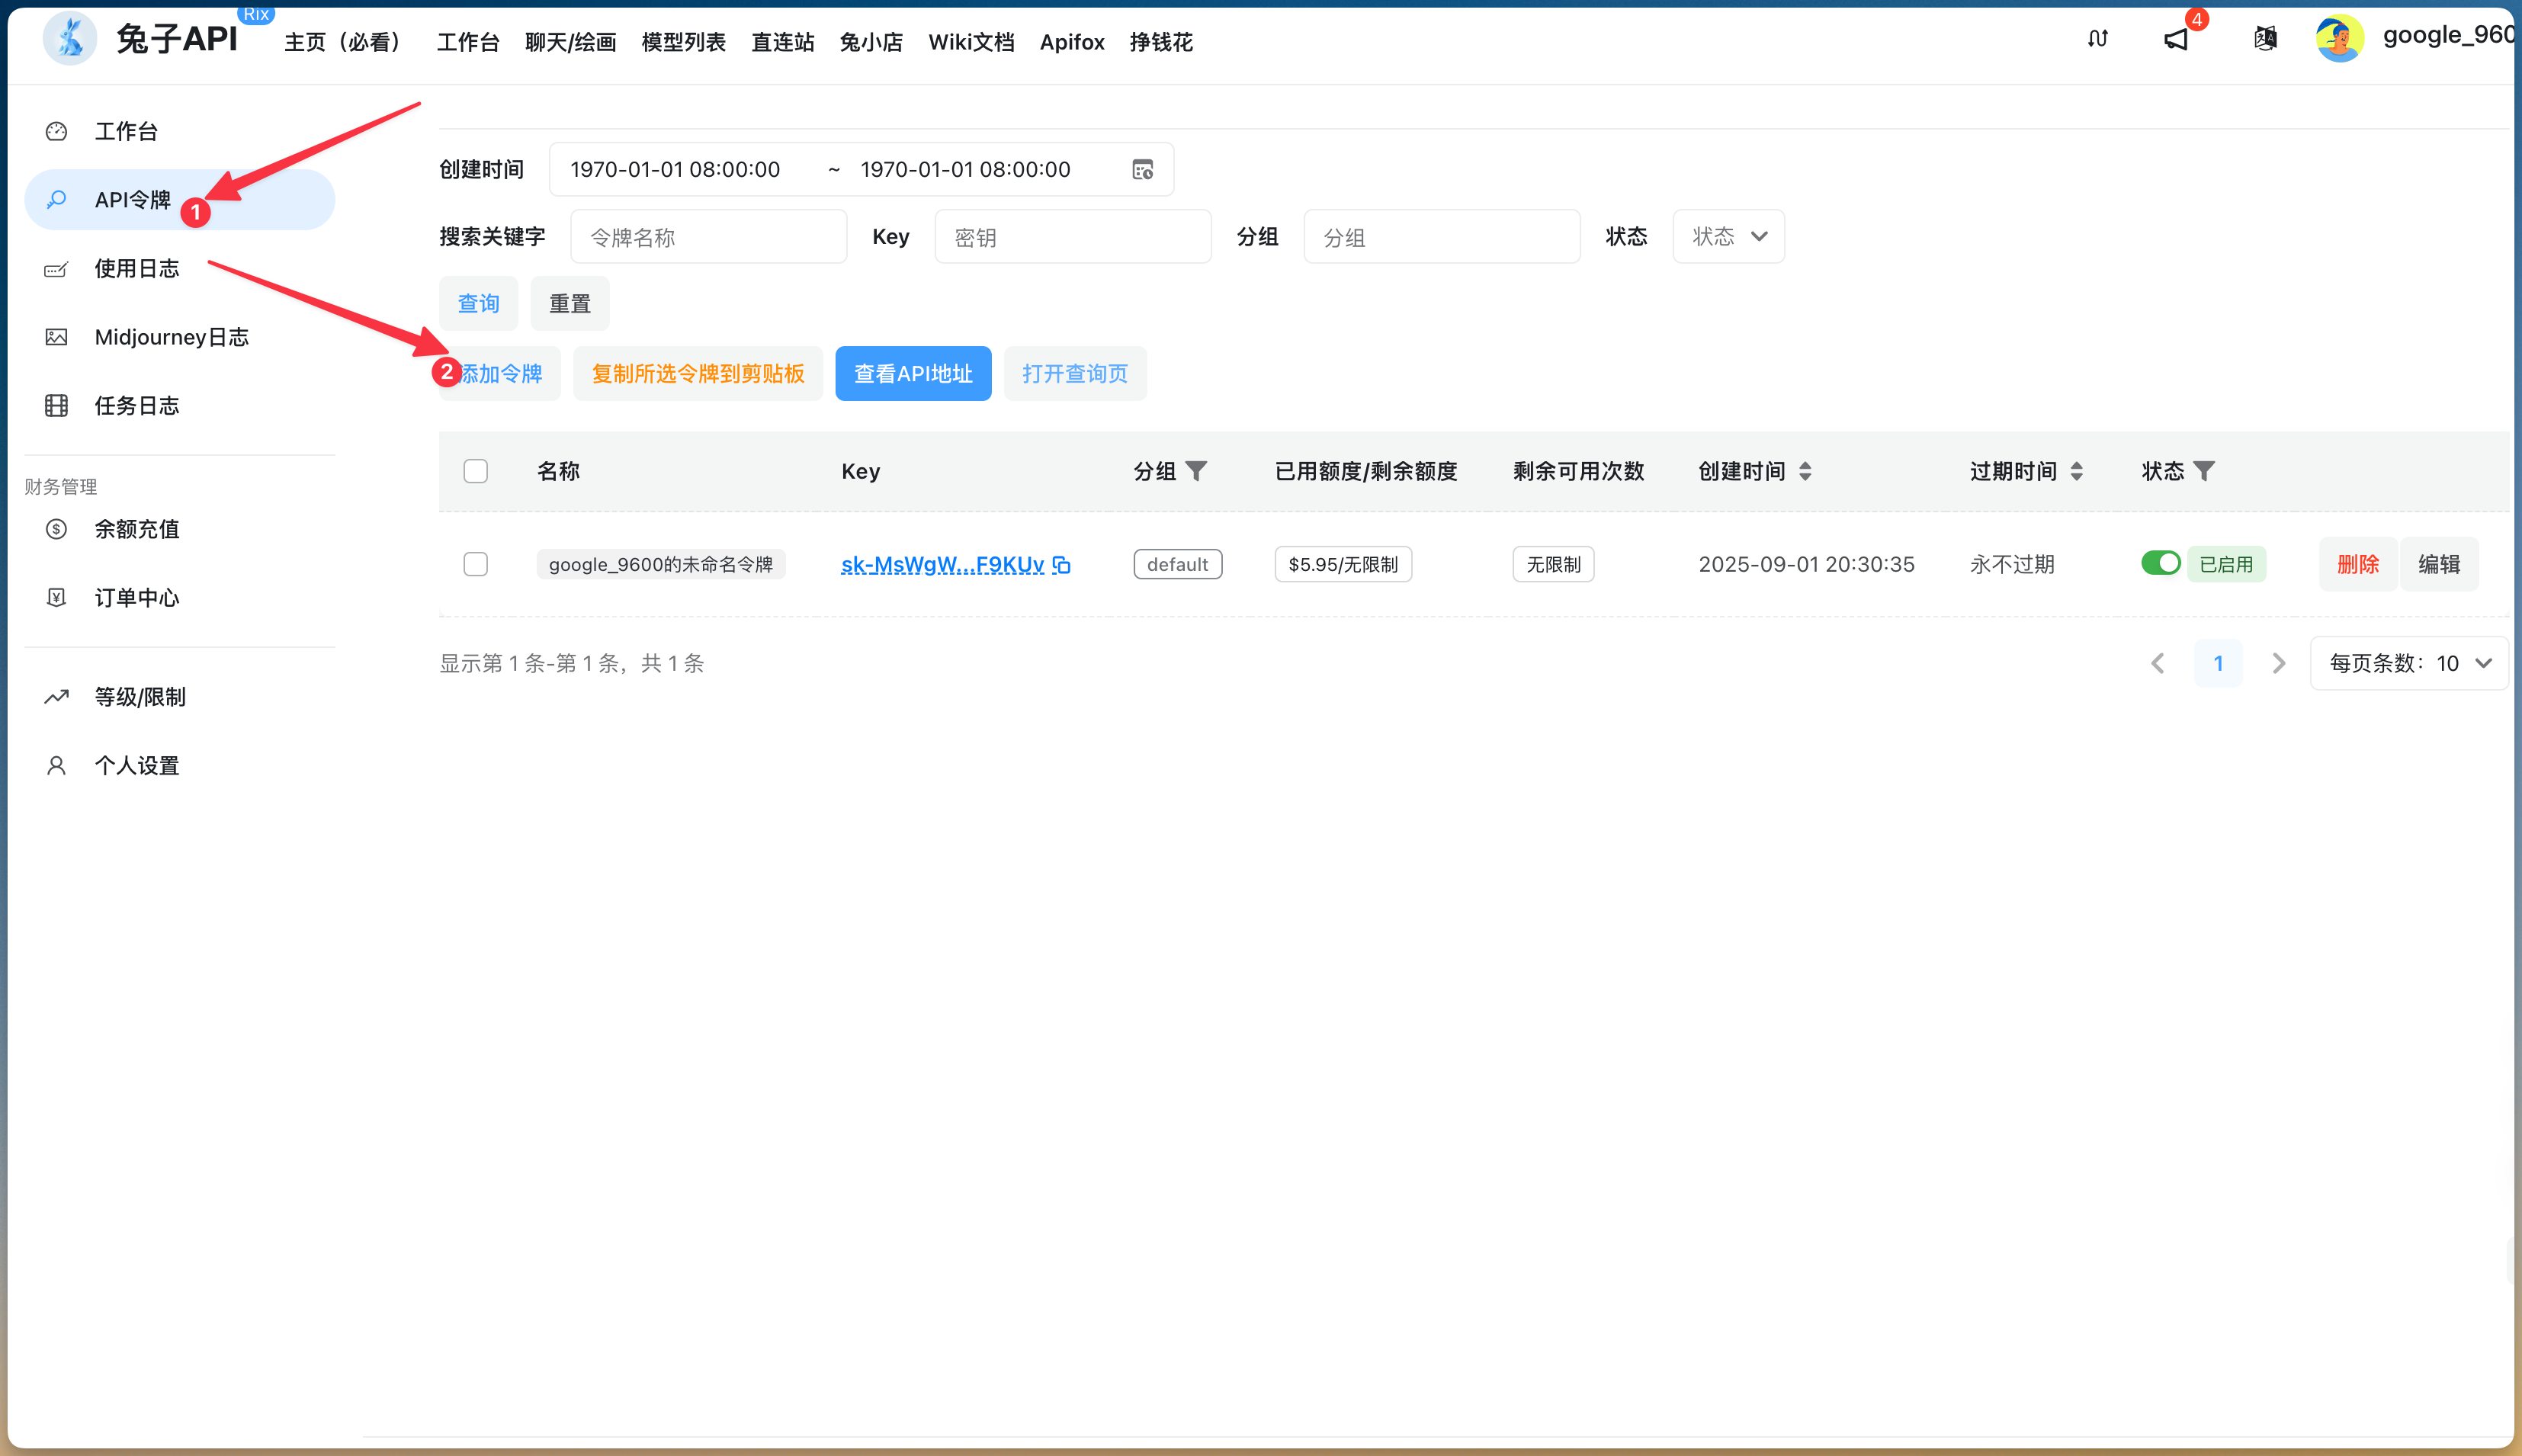Open the 订单中心 order center
Screen dimensions: 2522x1456
137,597
